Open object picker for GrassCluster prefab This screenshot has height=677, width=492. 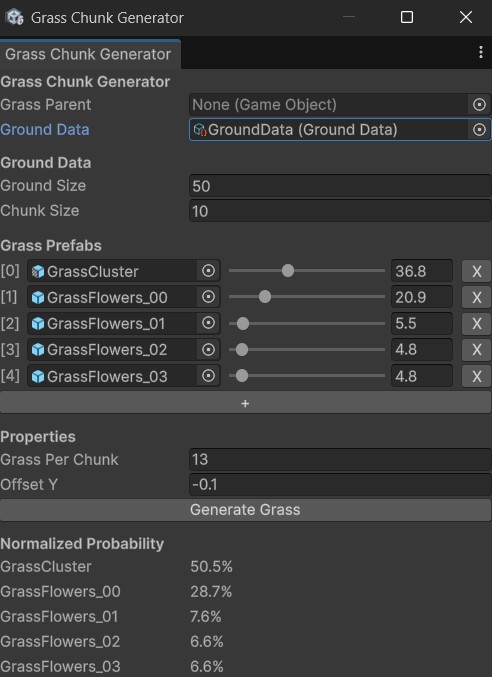(x=208, y=271)
